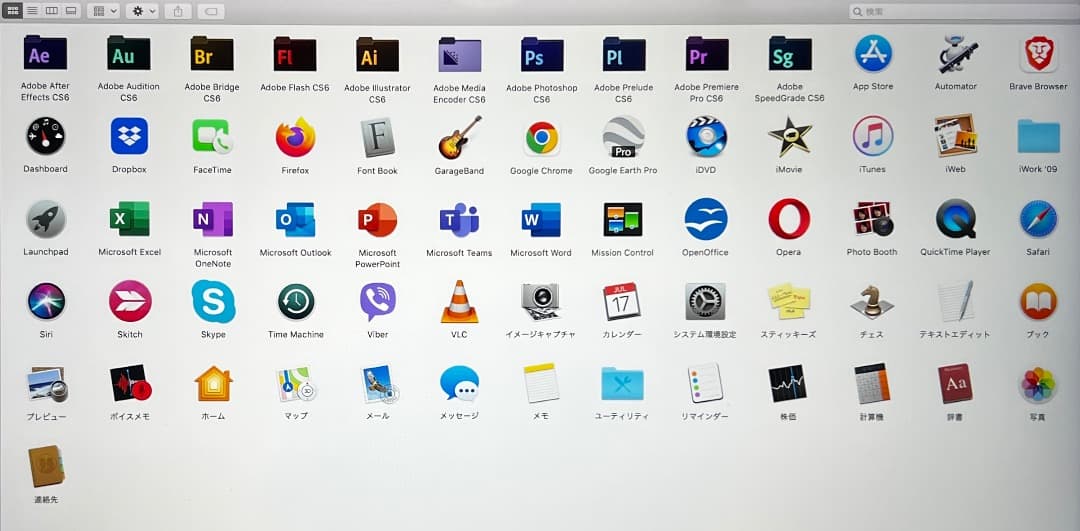Select the ボイスメモ voice memo icon
This screenshot has width=1080, height=531.
130,383
